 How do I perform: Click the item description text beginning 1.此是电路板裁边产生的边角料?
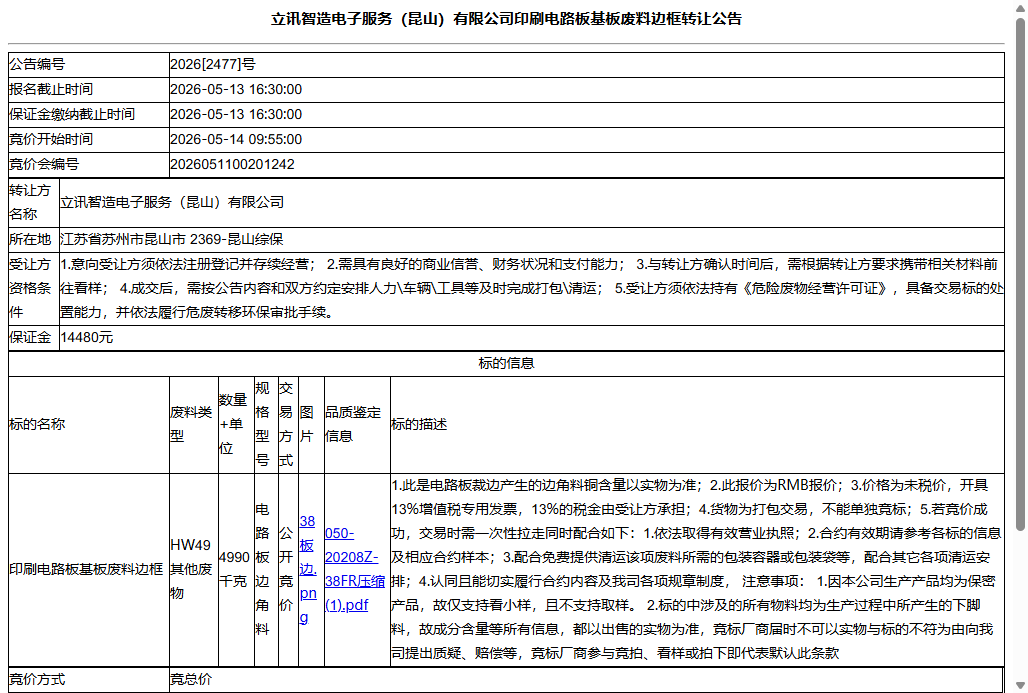click(696, 569)
